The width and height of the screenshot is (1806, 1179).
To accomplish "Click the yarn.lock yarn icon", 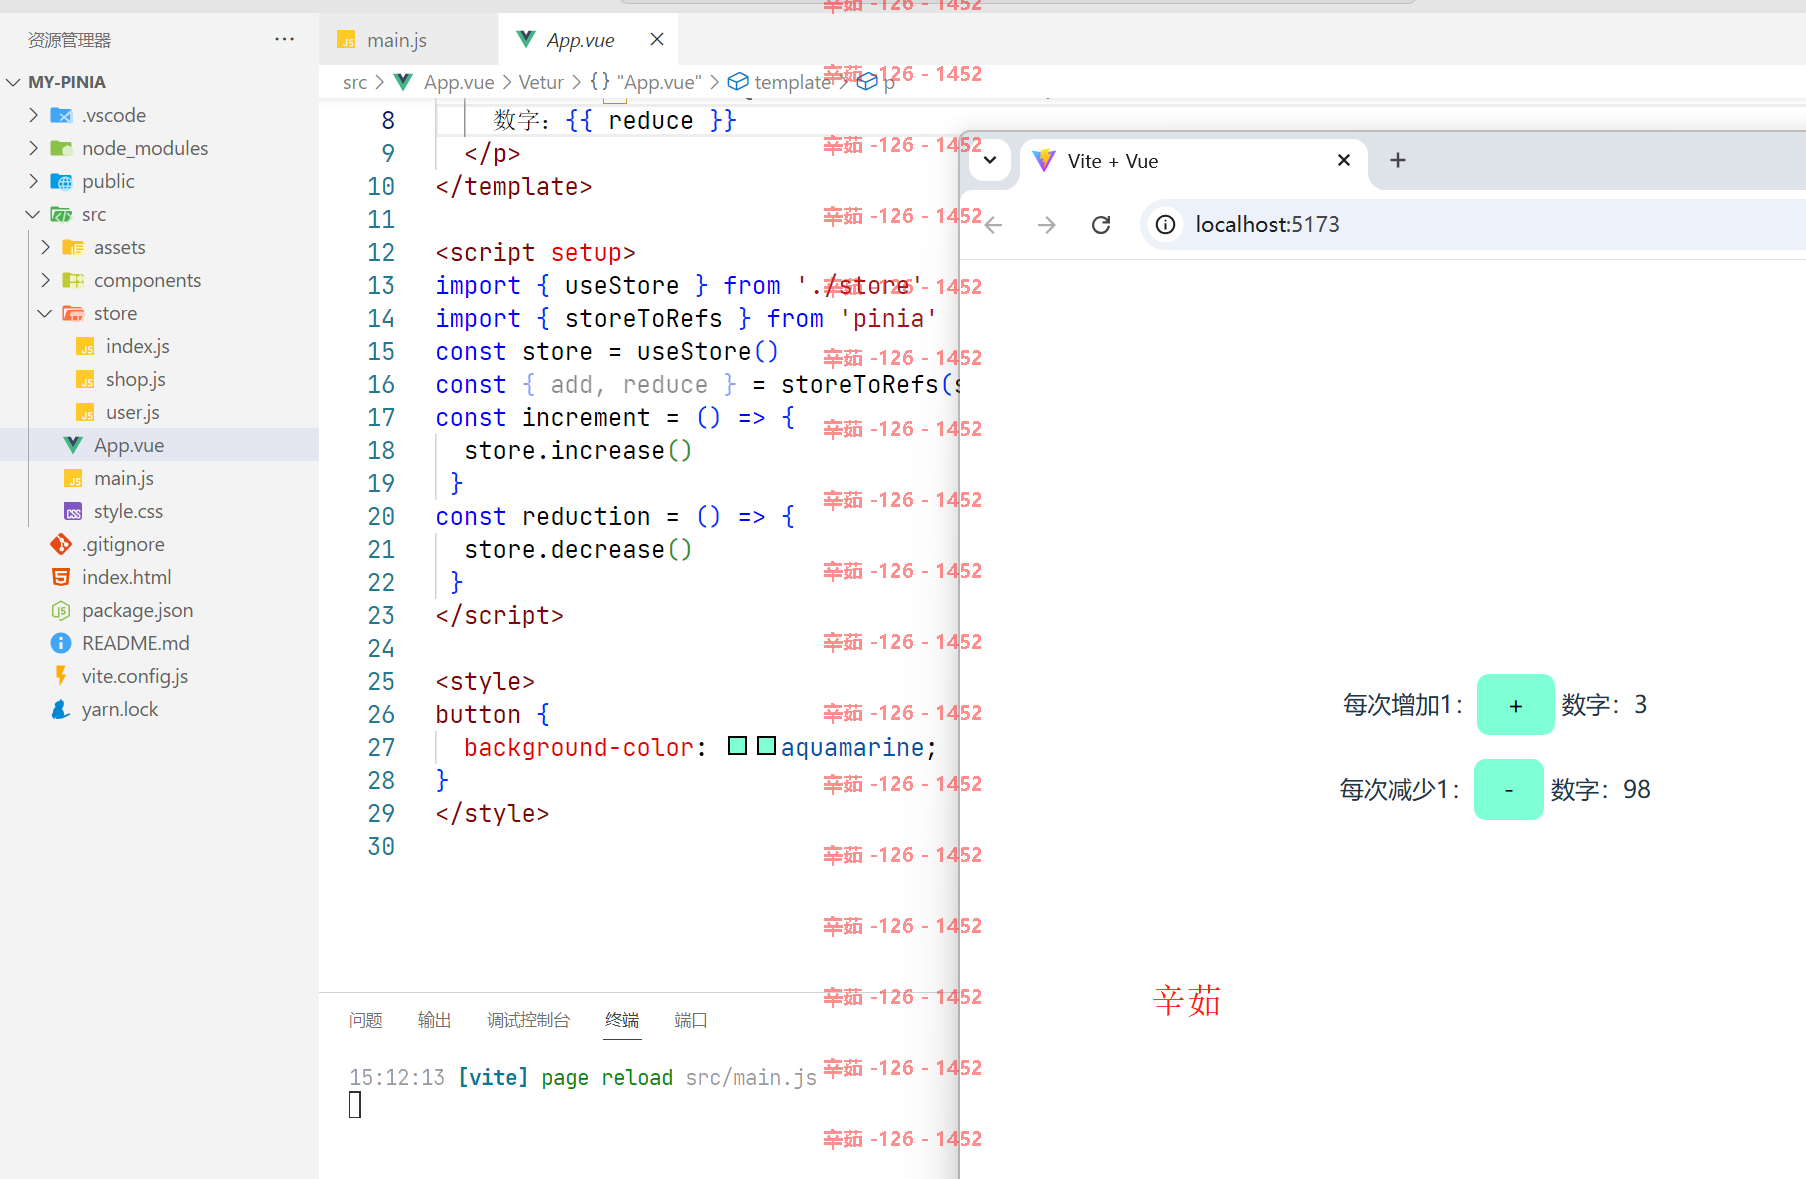I will coord(61,709).
